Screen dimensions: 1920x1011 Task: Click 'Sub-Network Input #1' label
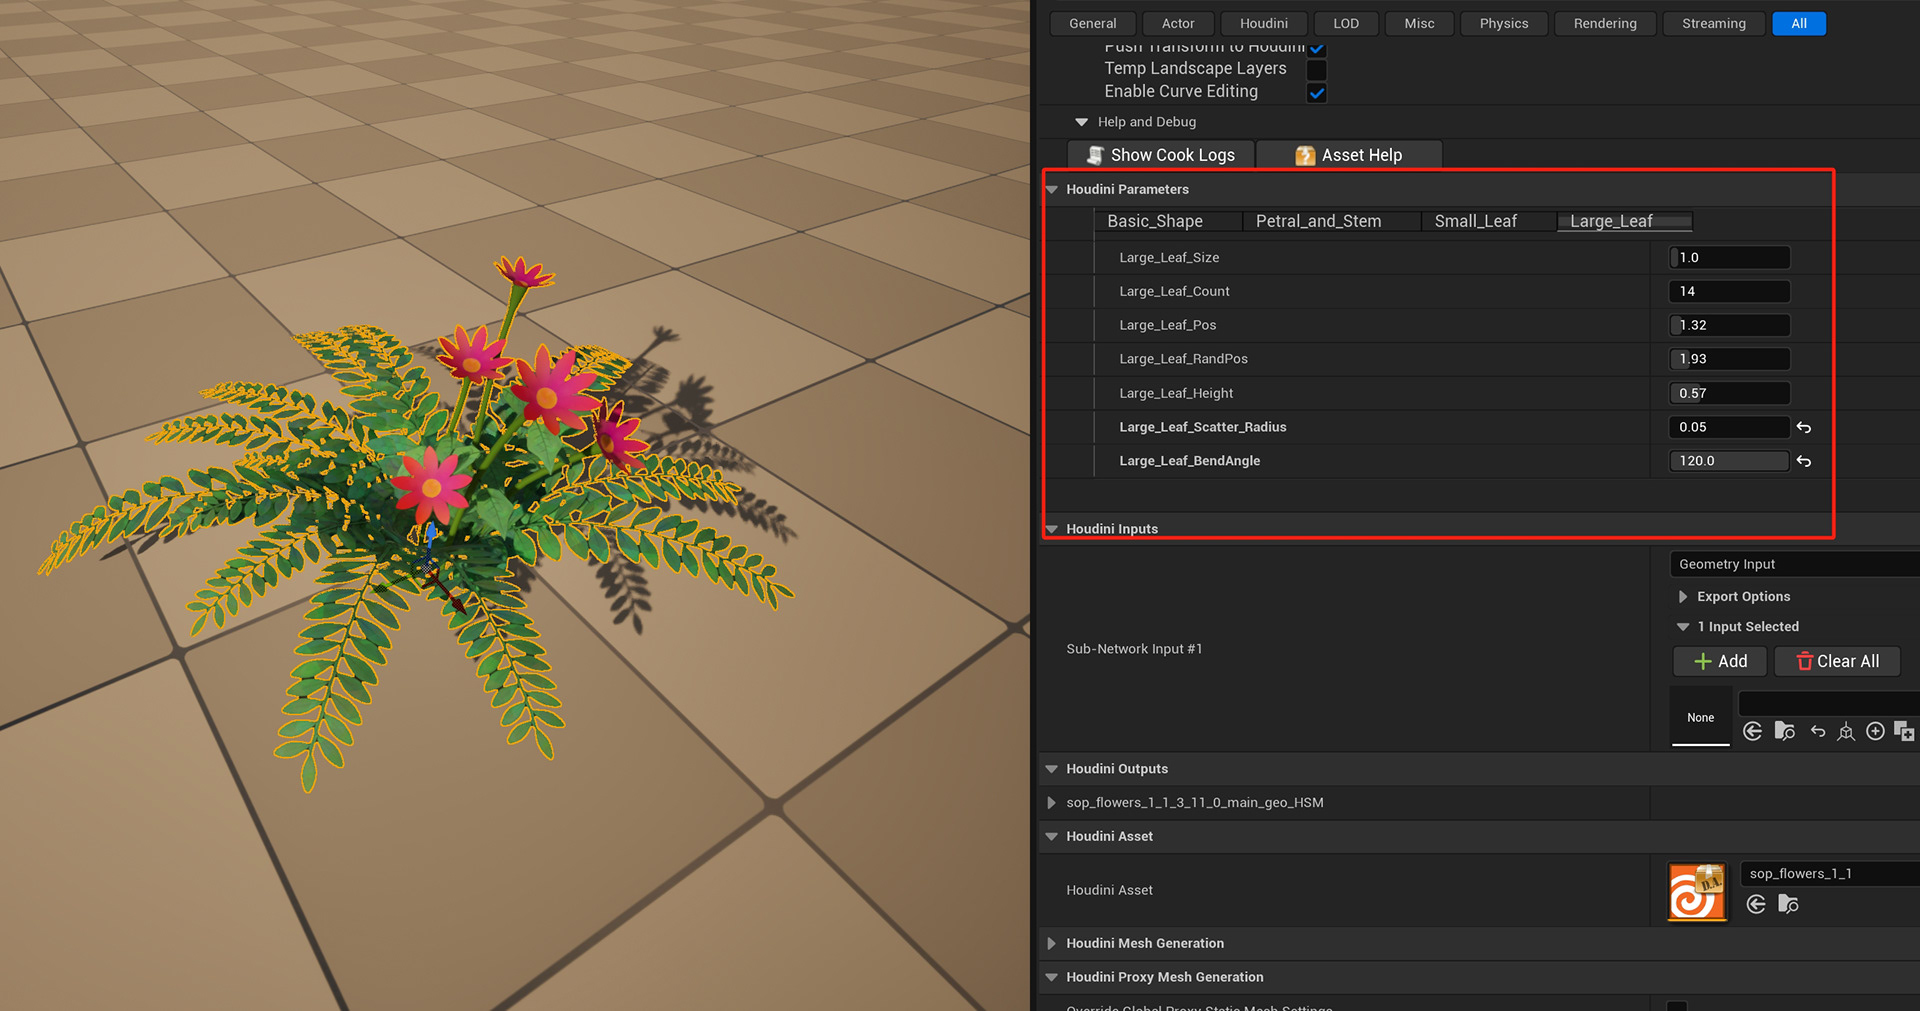[x=1134, y=649]
